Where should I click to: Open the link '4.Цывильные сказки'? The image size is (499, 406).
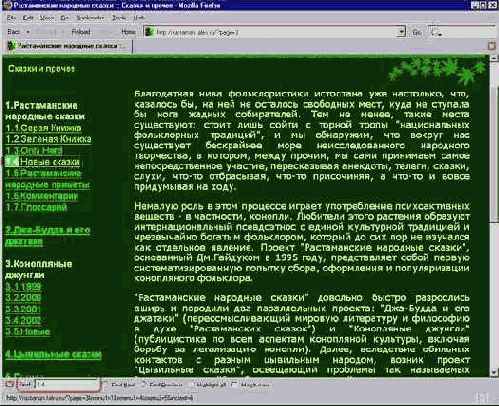click(x=53, y=354)
